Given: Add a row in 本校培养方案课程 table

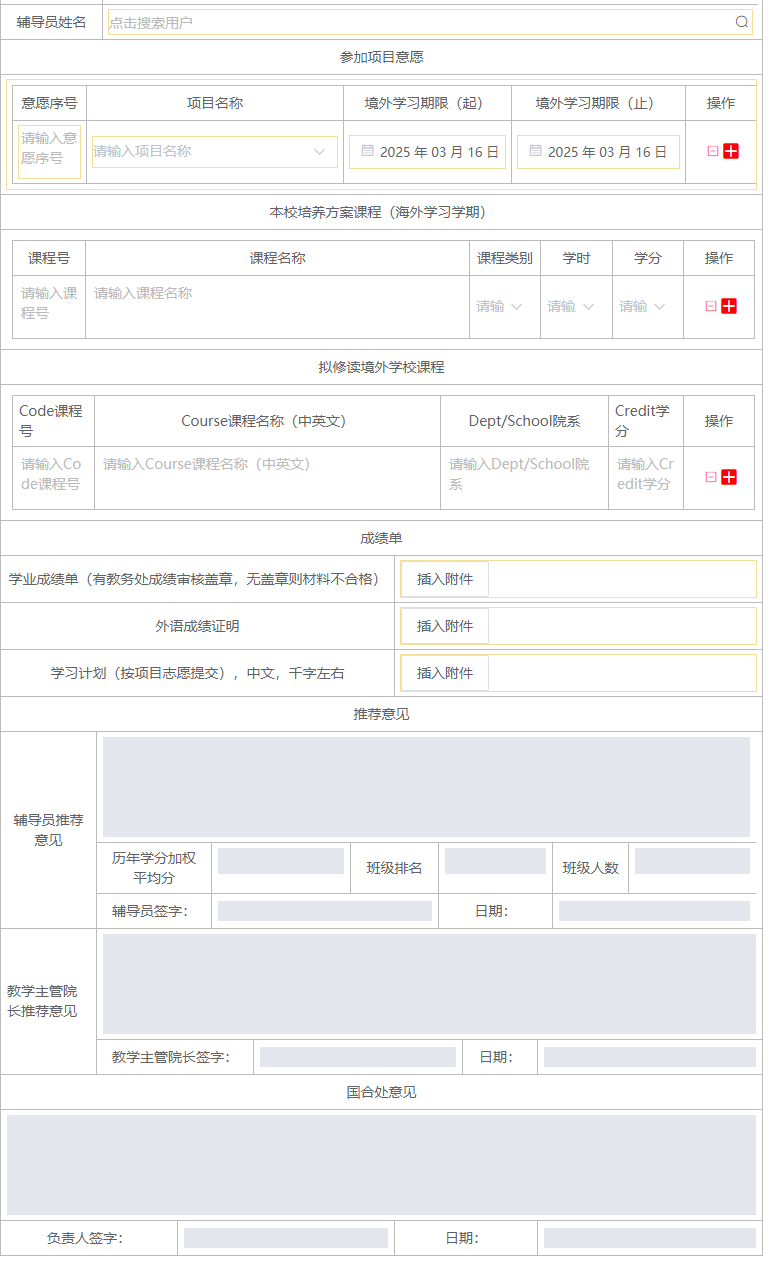Looking at the screenshot, I should click(x=729, y=306).
